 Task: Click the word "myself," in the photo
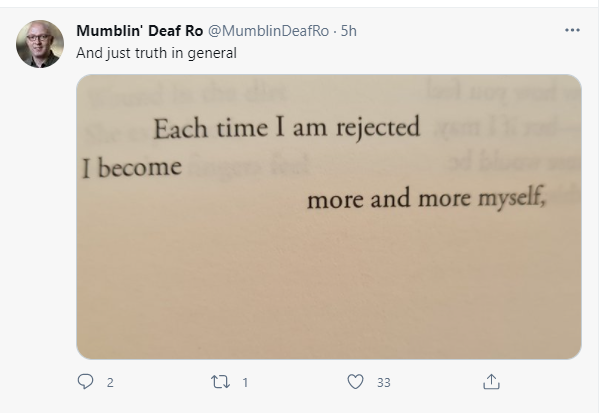pos(511,199)
